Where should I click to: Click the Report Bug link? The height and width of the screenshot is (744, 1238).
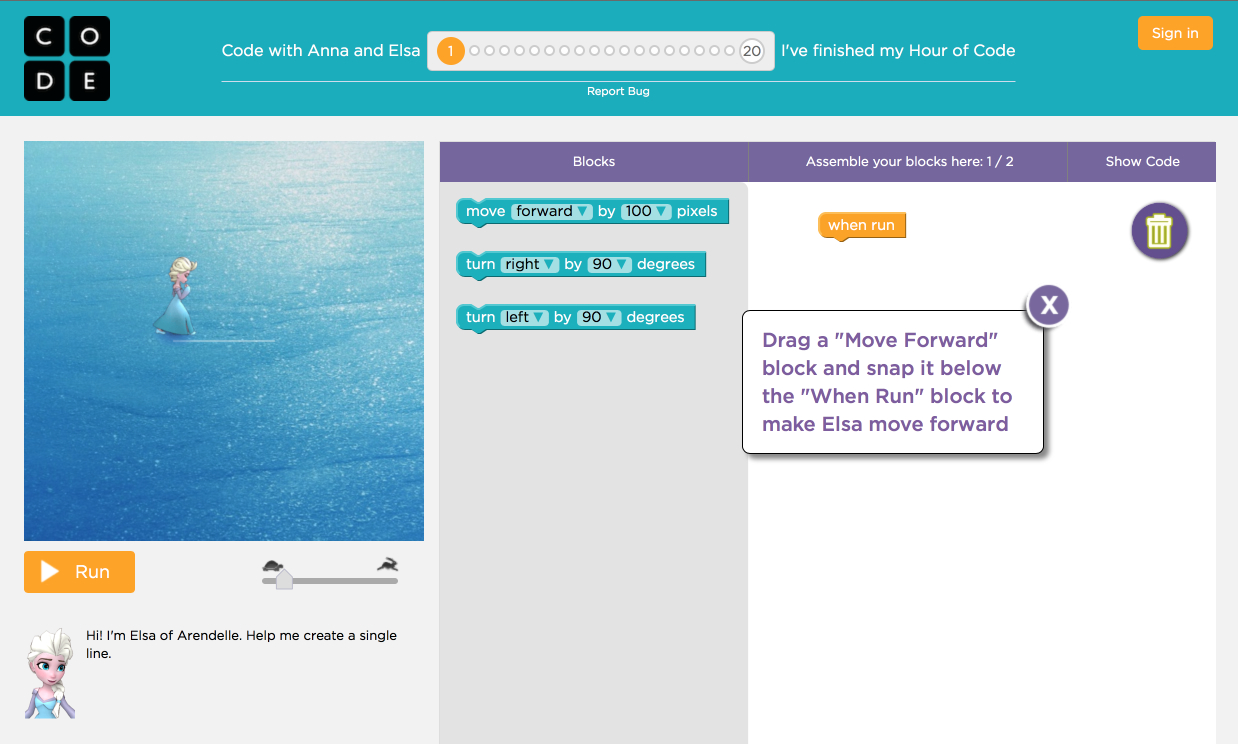click(x=618, y=91)
